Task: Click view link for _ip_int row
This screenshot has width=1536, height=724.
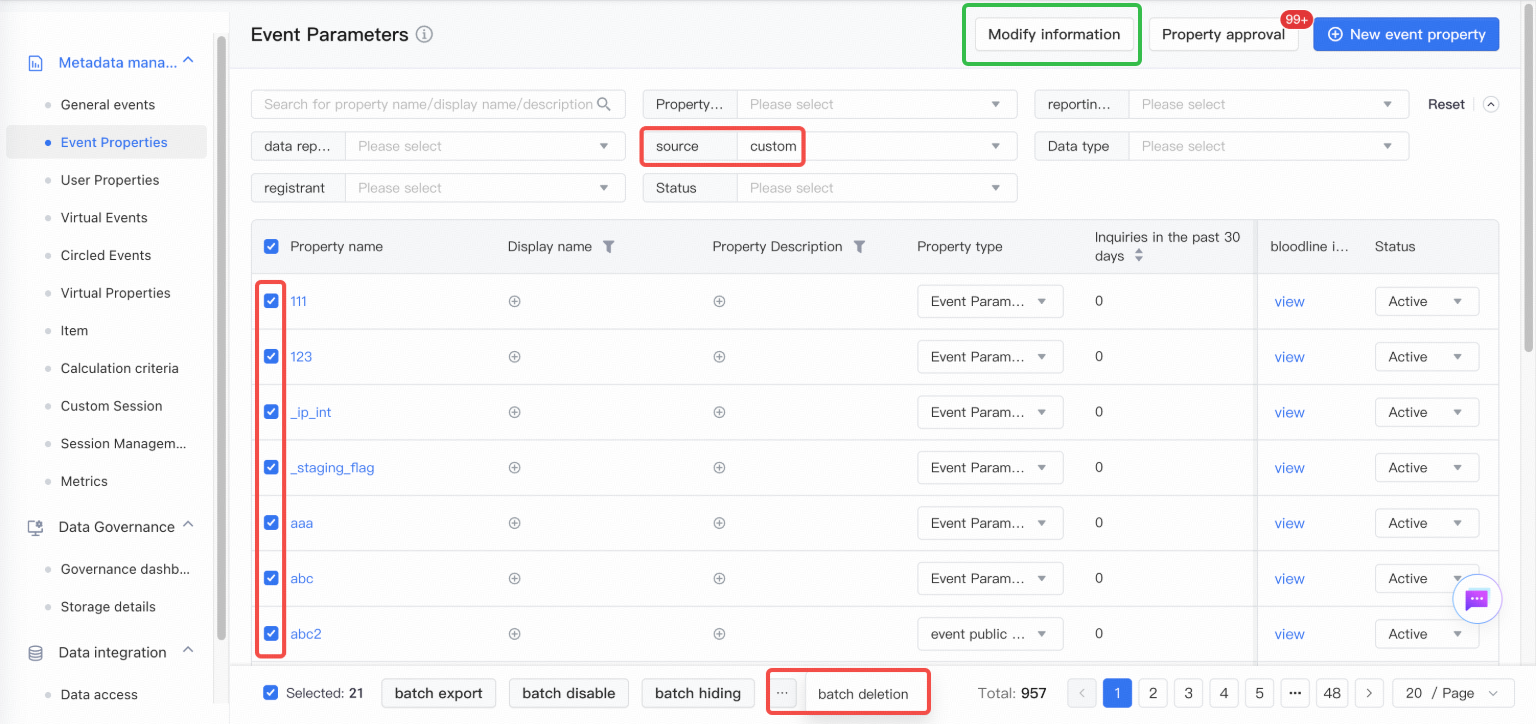Action: 1289,412
